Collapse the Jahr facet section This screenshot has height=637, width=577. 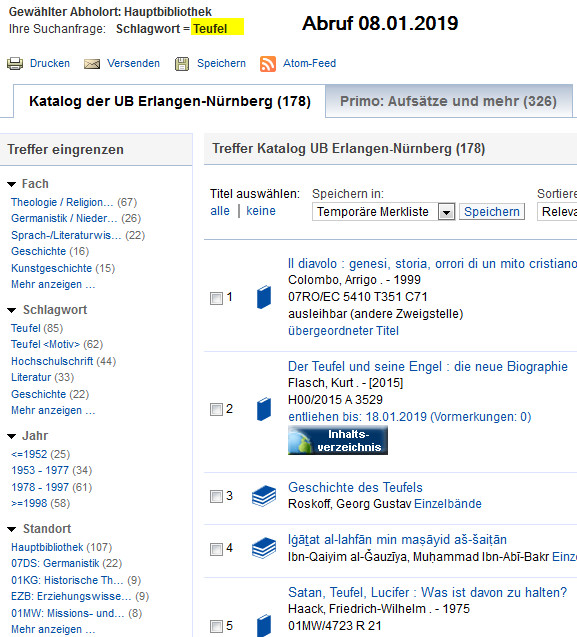12,436
